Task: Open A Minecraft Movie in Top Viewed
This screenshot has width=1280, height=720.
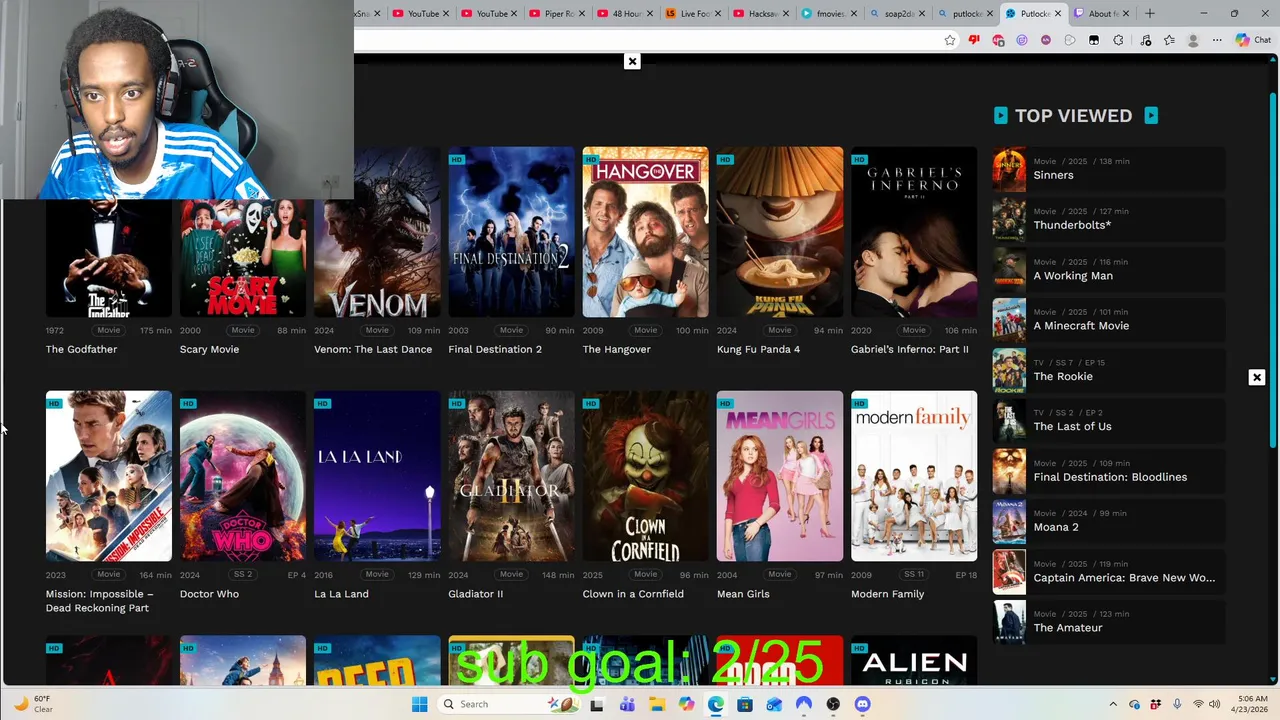Action: tap(1108, 320)
